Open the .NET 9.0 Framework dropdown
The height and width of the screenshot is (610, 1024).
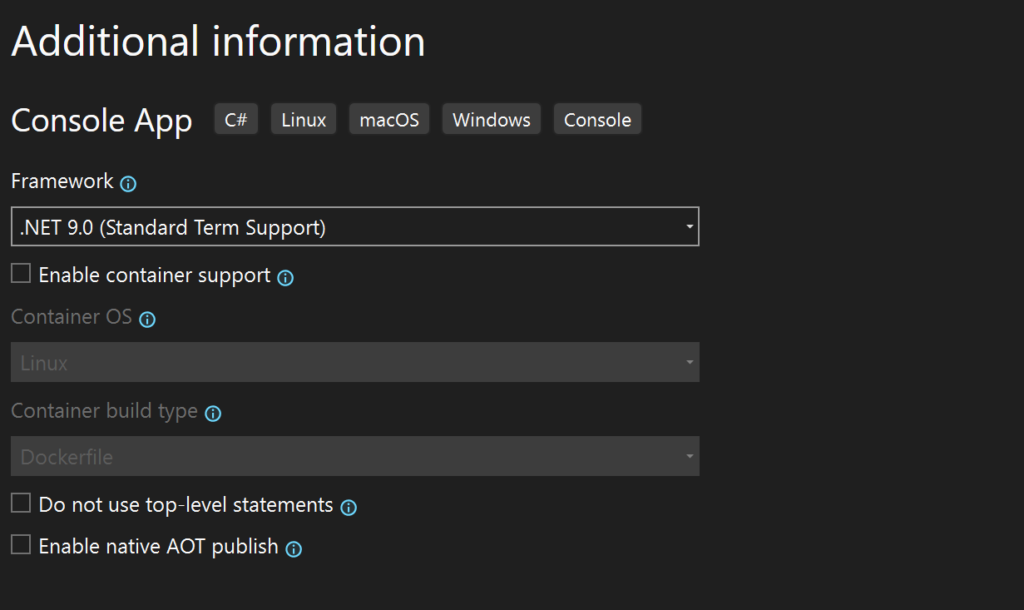[354, 227]
